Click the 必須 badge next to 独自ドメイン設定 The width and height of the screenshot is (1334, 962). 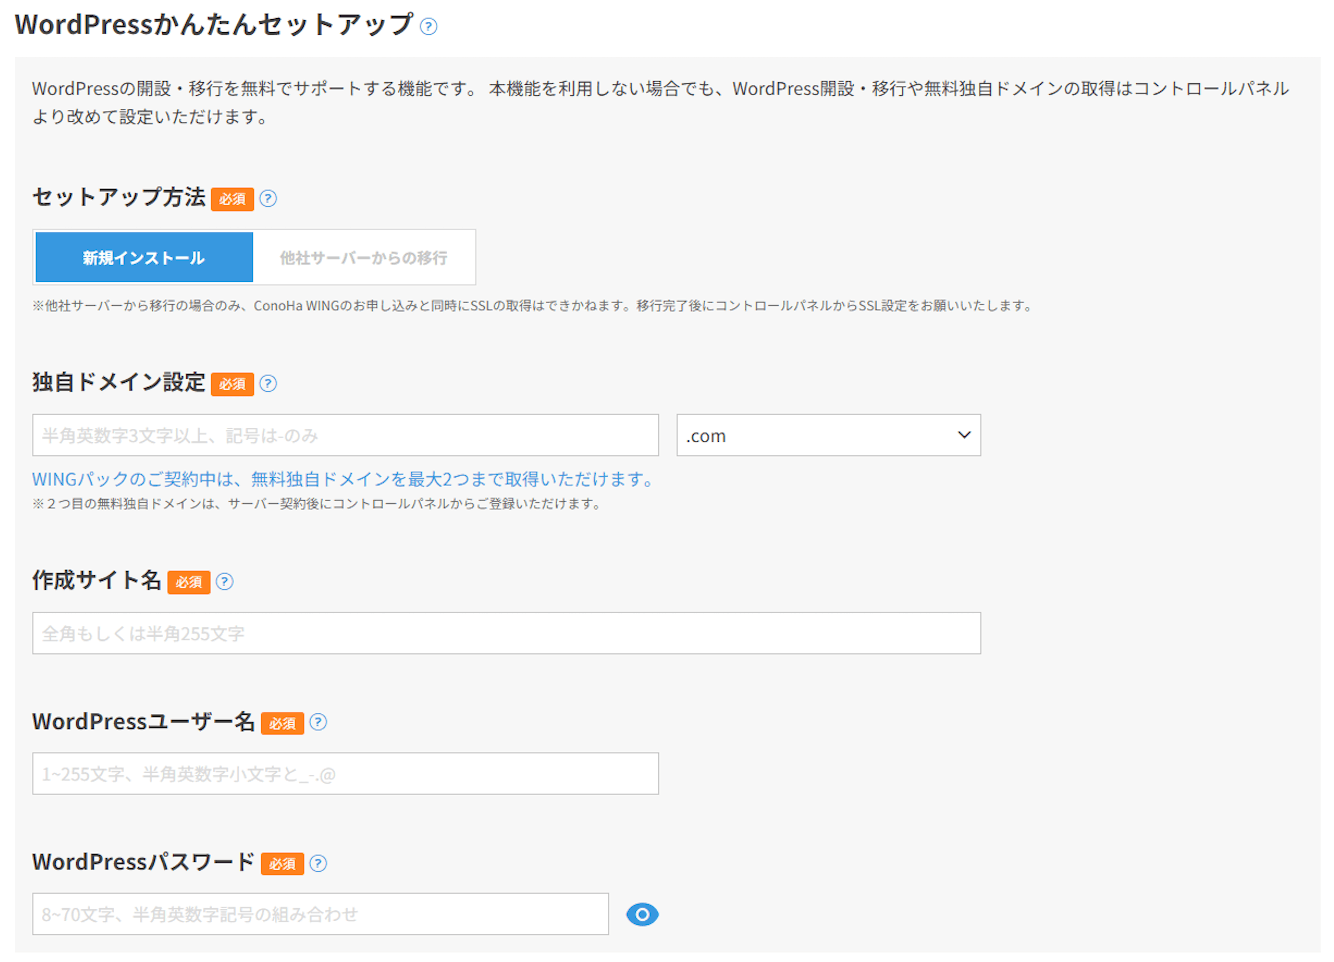232,384
